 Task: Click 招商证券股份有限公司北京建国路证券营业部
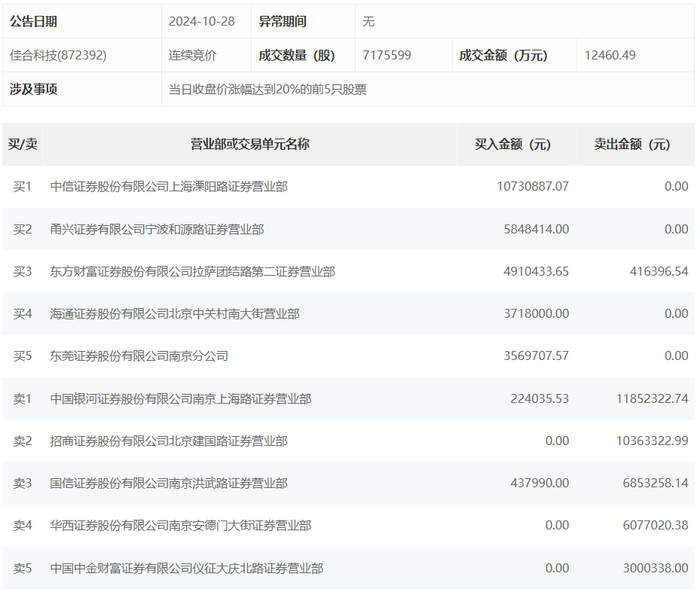coord(169,441)
